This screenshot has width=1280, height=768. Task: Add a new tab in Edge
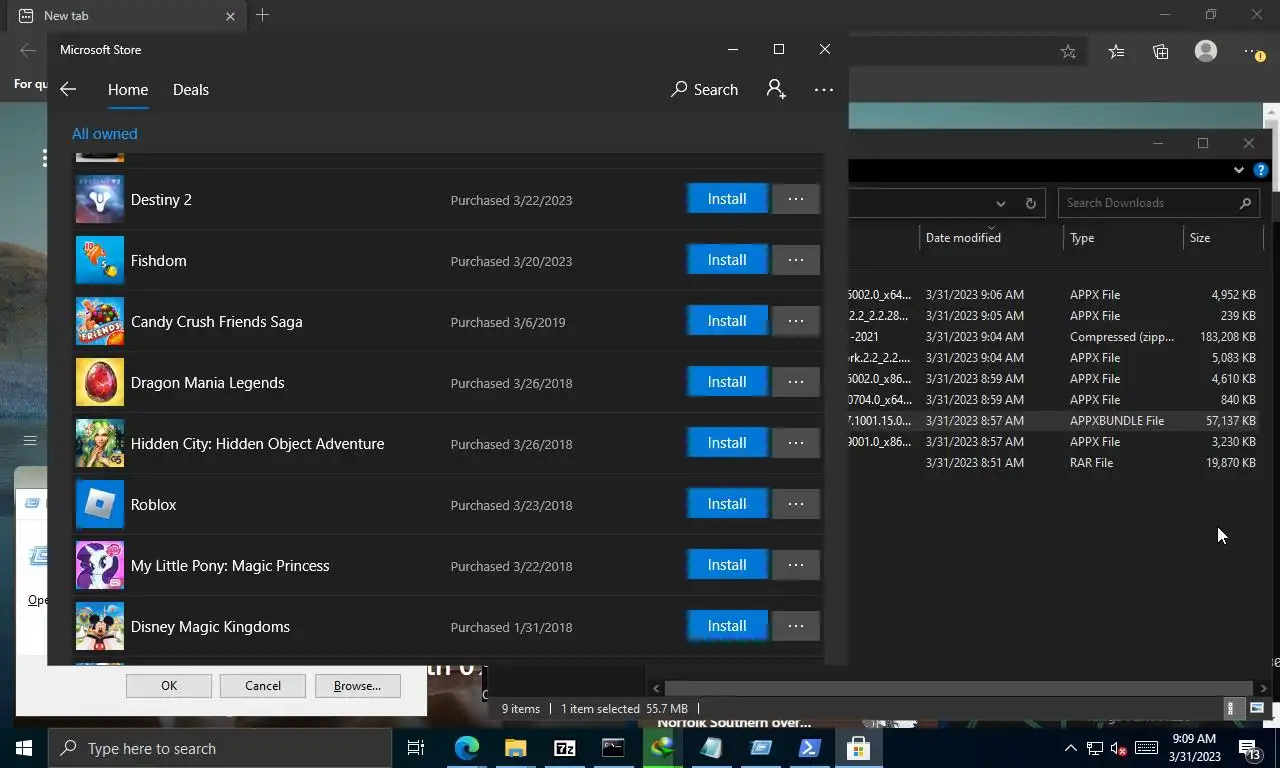(262, 15)
